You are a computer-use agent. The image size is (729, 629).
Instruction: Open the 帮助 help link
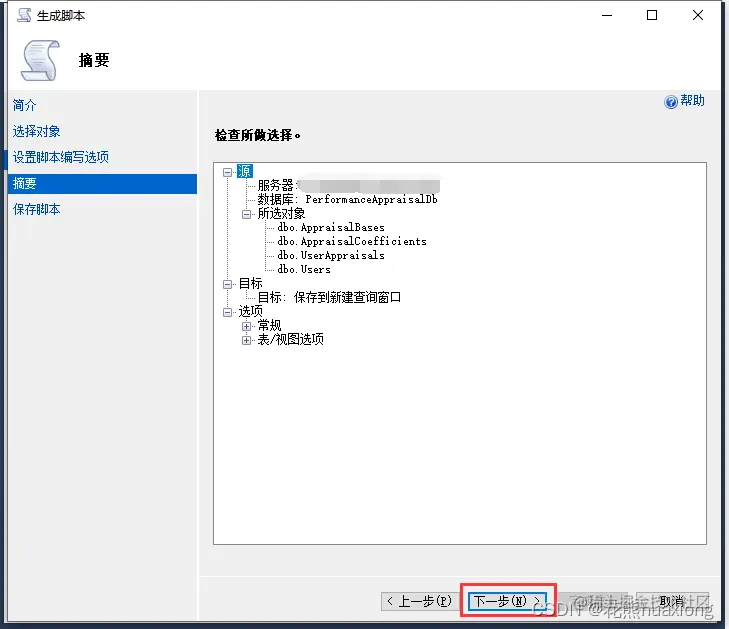[x=692, y=100]
